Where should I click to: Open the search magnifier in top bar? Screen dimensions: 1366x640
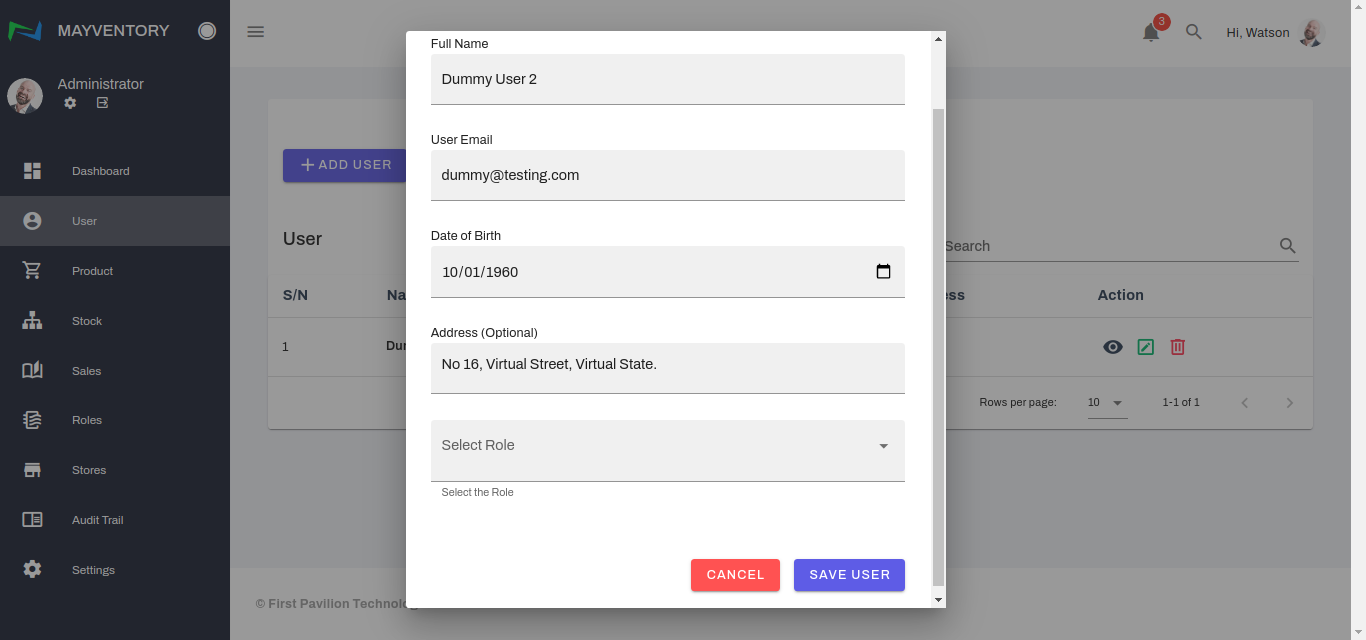tap(1193, 32)
